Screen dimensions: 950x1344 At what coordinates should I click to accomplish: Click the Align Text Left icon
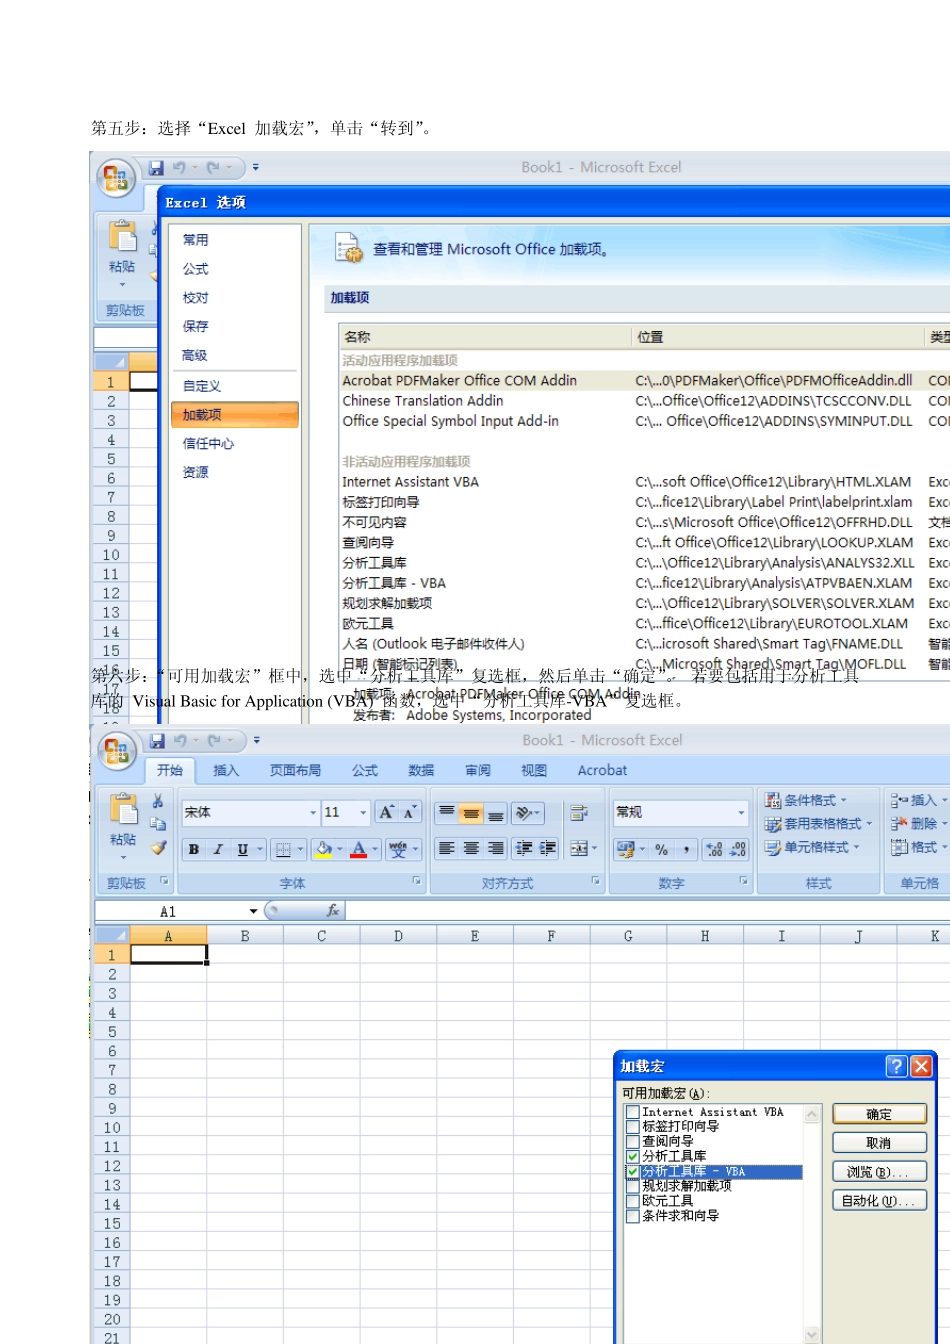pyautogui.click(x=447, y=848)
